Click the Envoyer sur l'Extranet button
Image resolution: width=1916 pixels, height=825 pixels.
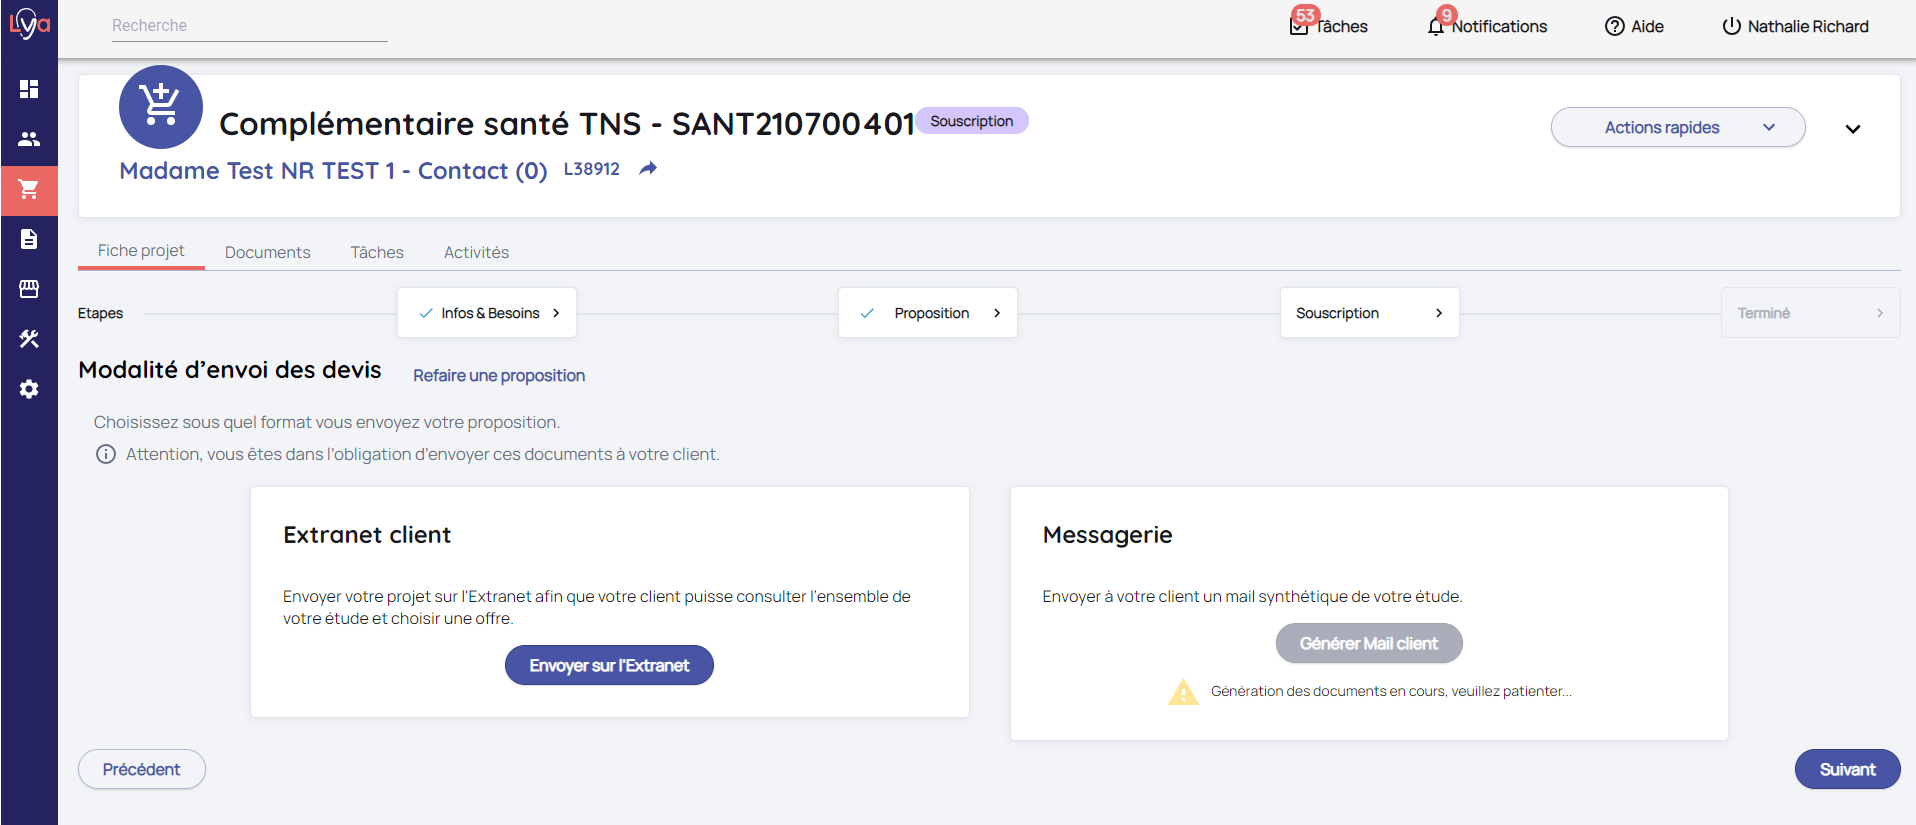609,665
